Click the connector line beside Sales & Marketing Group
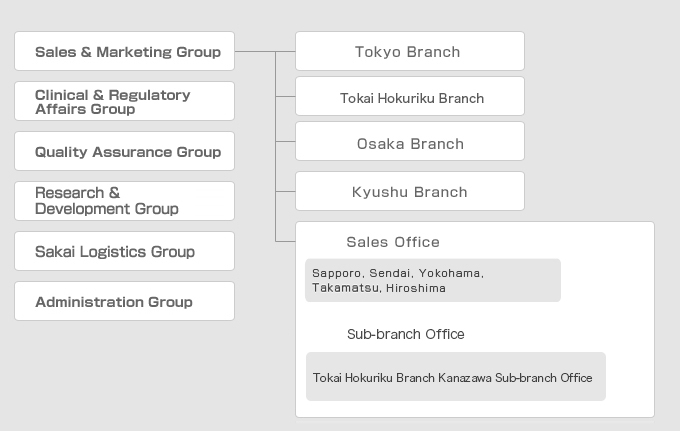This screenshot has width=680, height=431. pyautogui.click(x=255, y=51)
